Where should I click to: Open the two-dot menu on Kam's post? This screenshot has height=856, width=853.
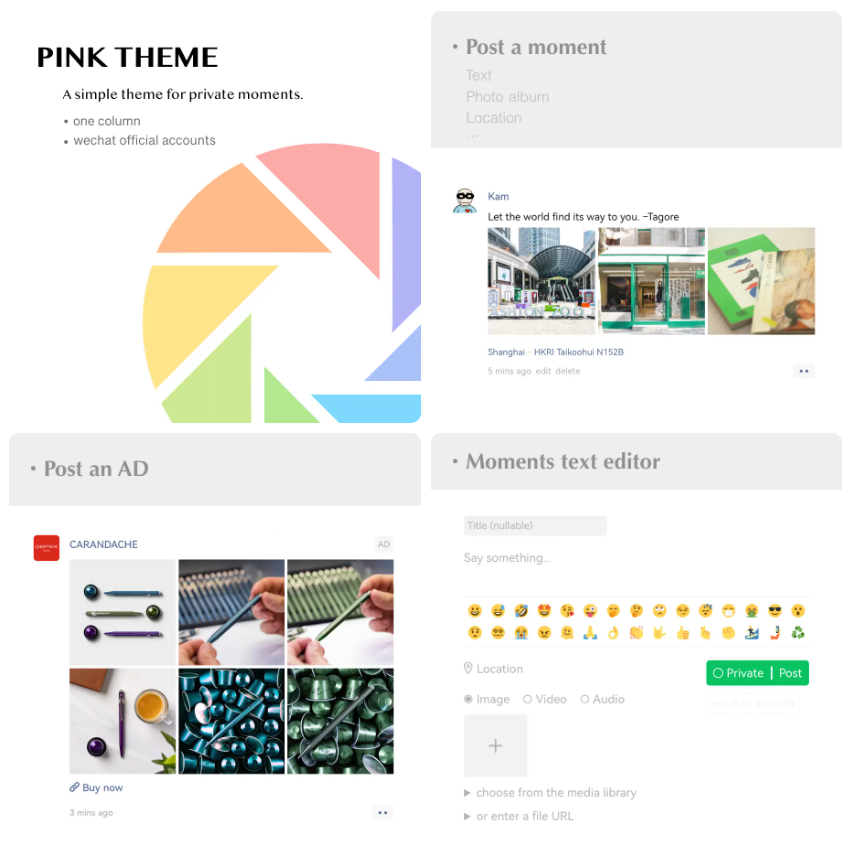click(x=803, y=371)
